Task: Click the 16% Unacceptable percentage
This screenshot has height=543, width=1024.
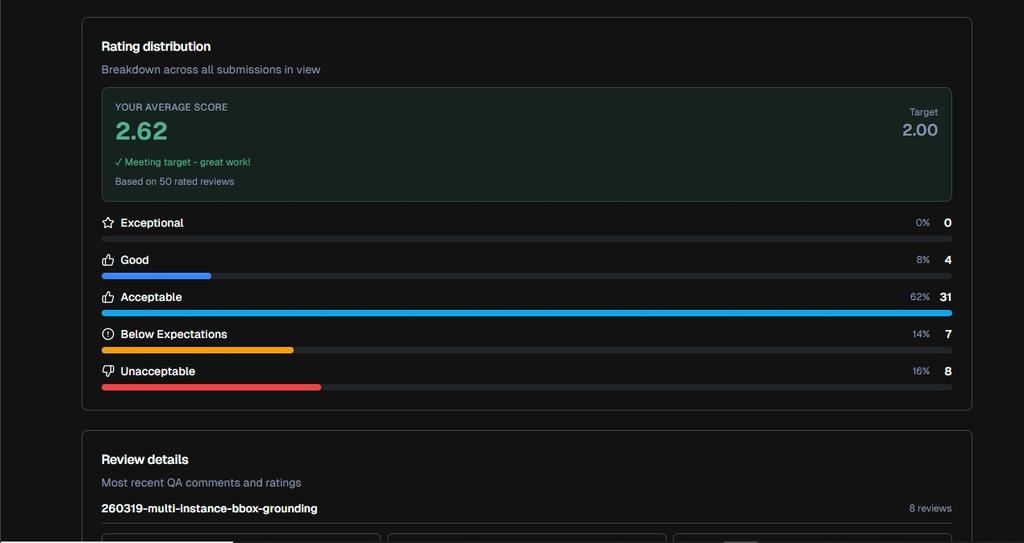Action: click(921, 371)
